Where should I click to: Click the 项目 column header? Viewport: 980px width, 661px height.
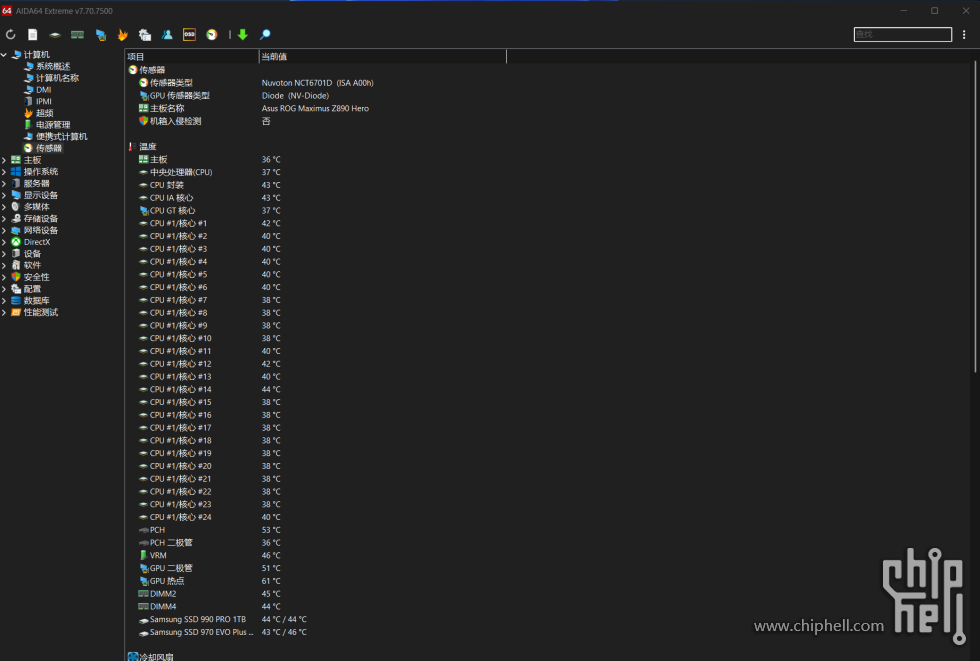coord(192,56)
